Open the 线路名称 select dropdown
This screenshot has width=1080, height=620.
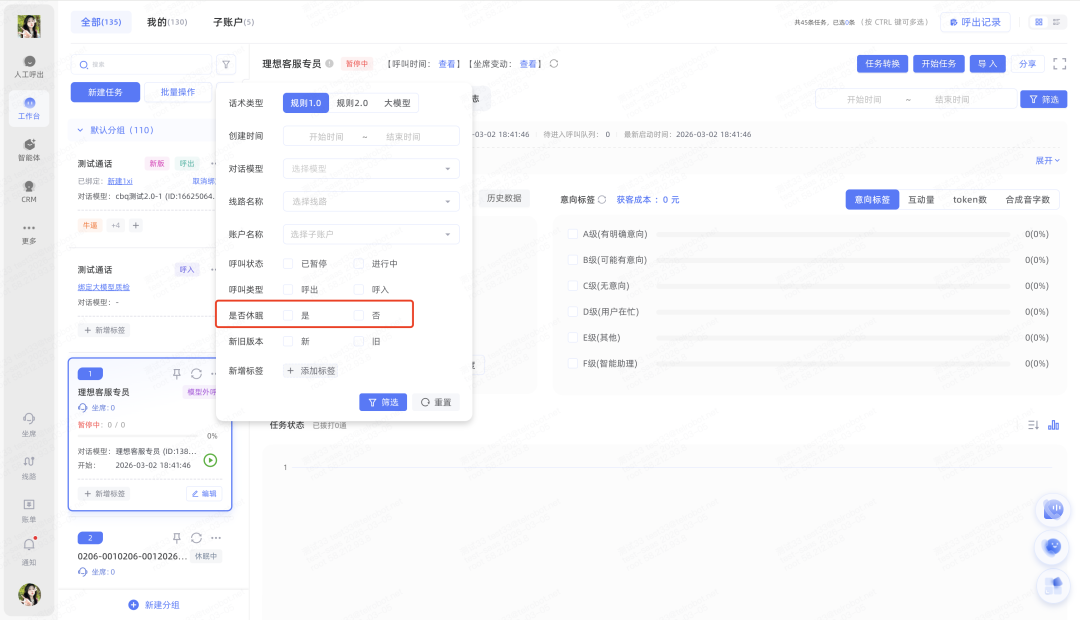coord(371,202)
